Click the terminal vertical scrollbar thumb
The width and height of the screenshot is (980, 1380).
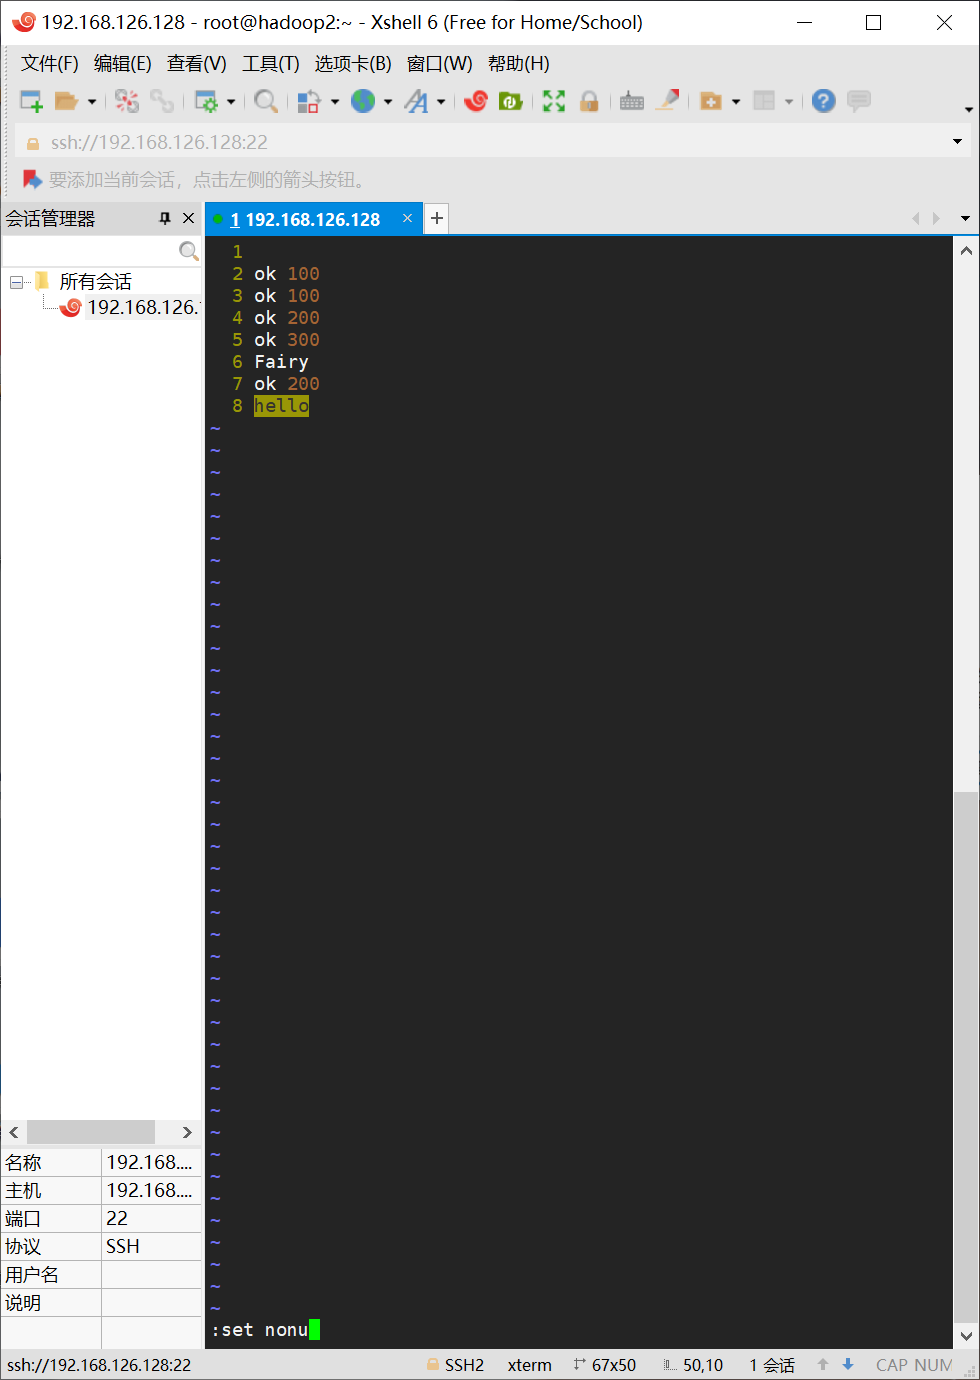[966, 1056]
